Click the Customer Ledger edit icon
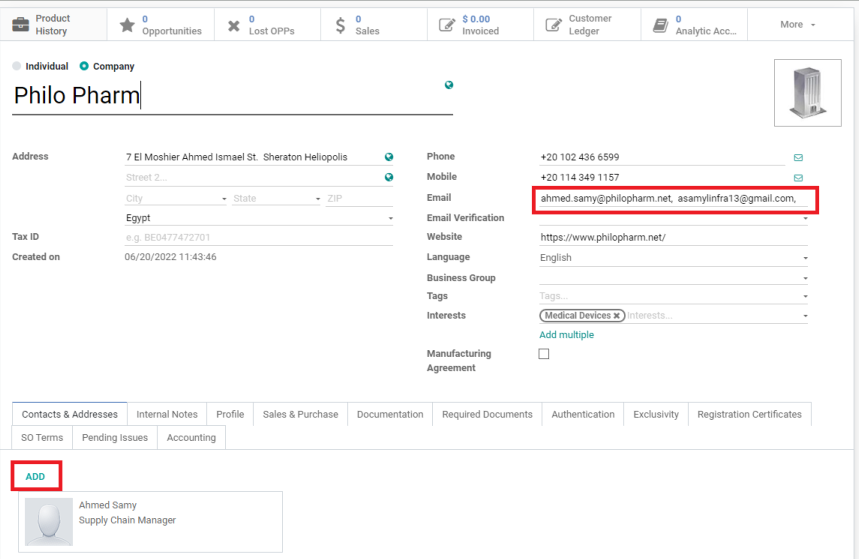 click(x=553, y=25)
